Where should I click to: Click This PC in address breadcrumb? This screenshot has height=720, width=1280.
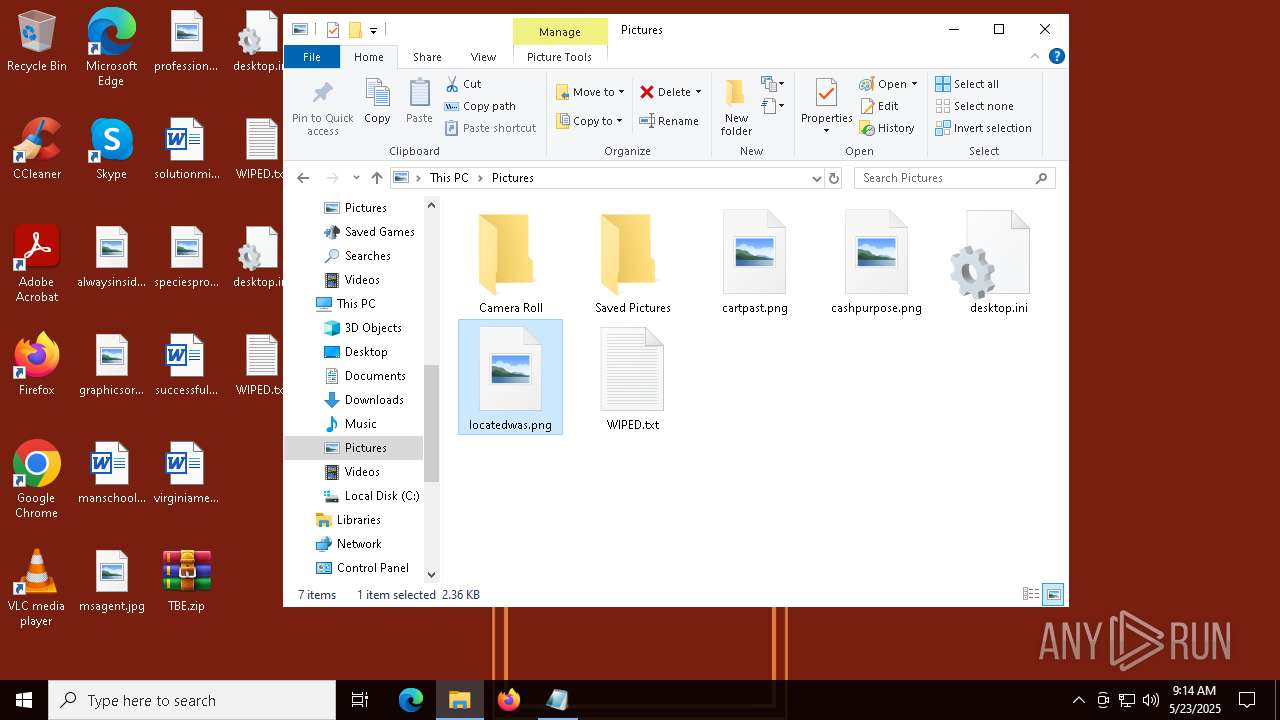click(x=449, y=178)
